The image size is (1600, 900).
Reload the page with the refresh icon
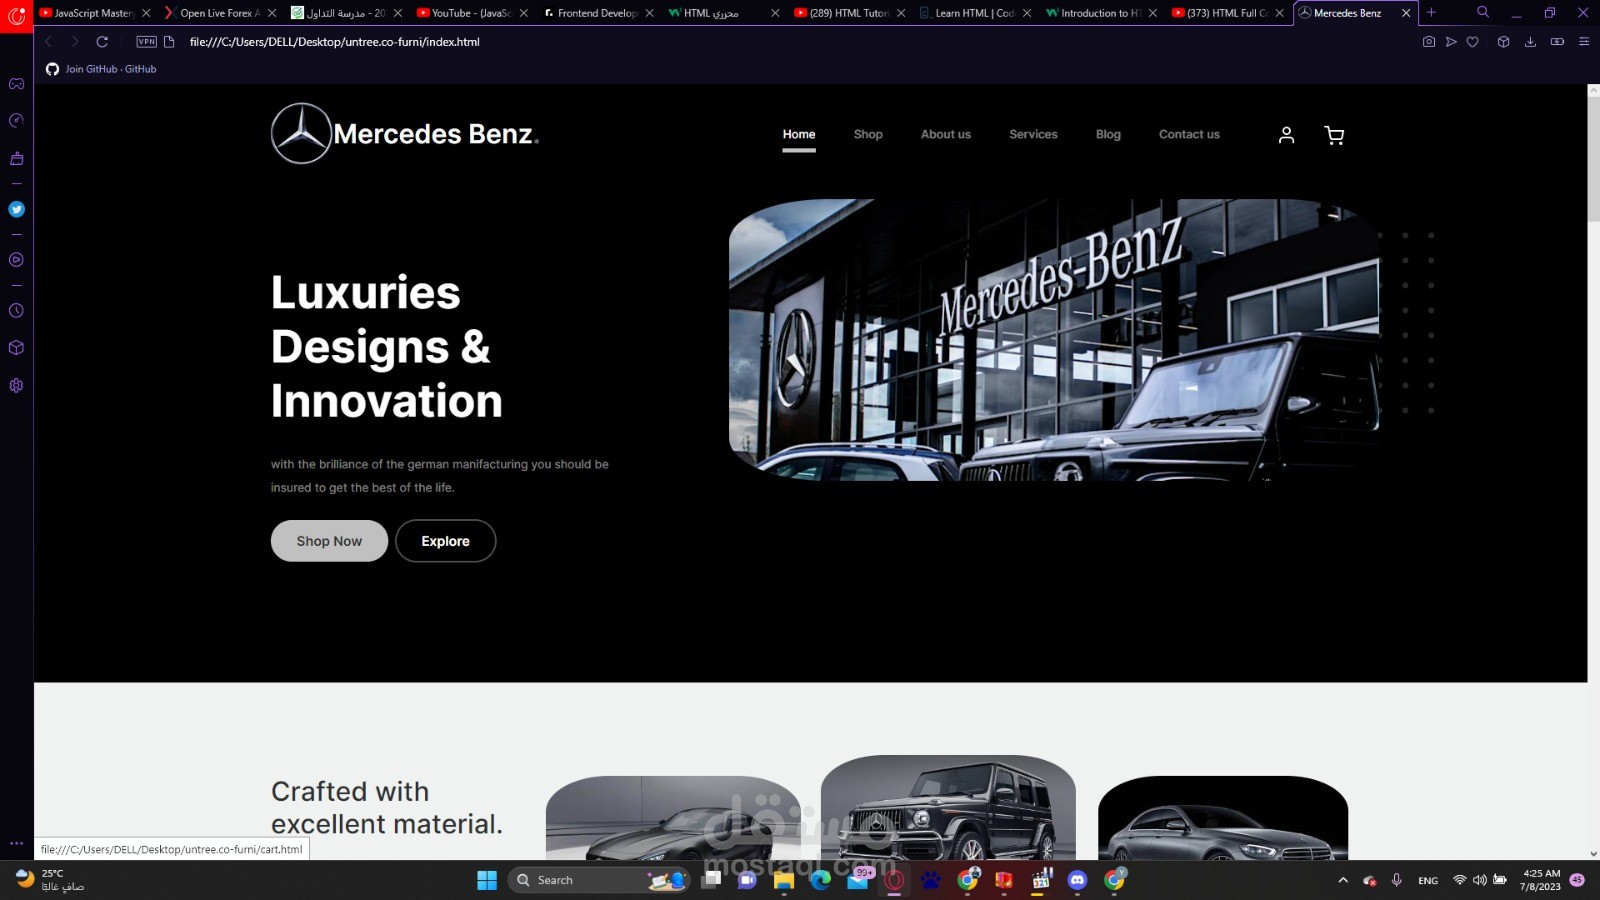pos(102,42)
